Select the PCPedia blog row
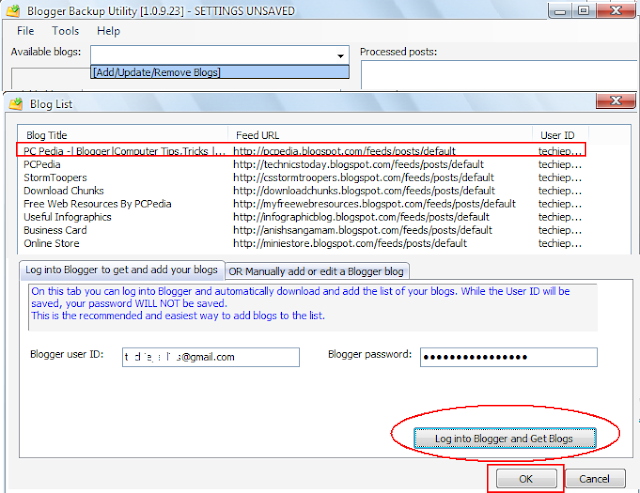 [303, 164]
